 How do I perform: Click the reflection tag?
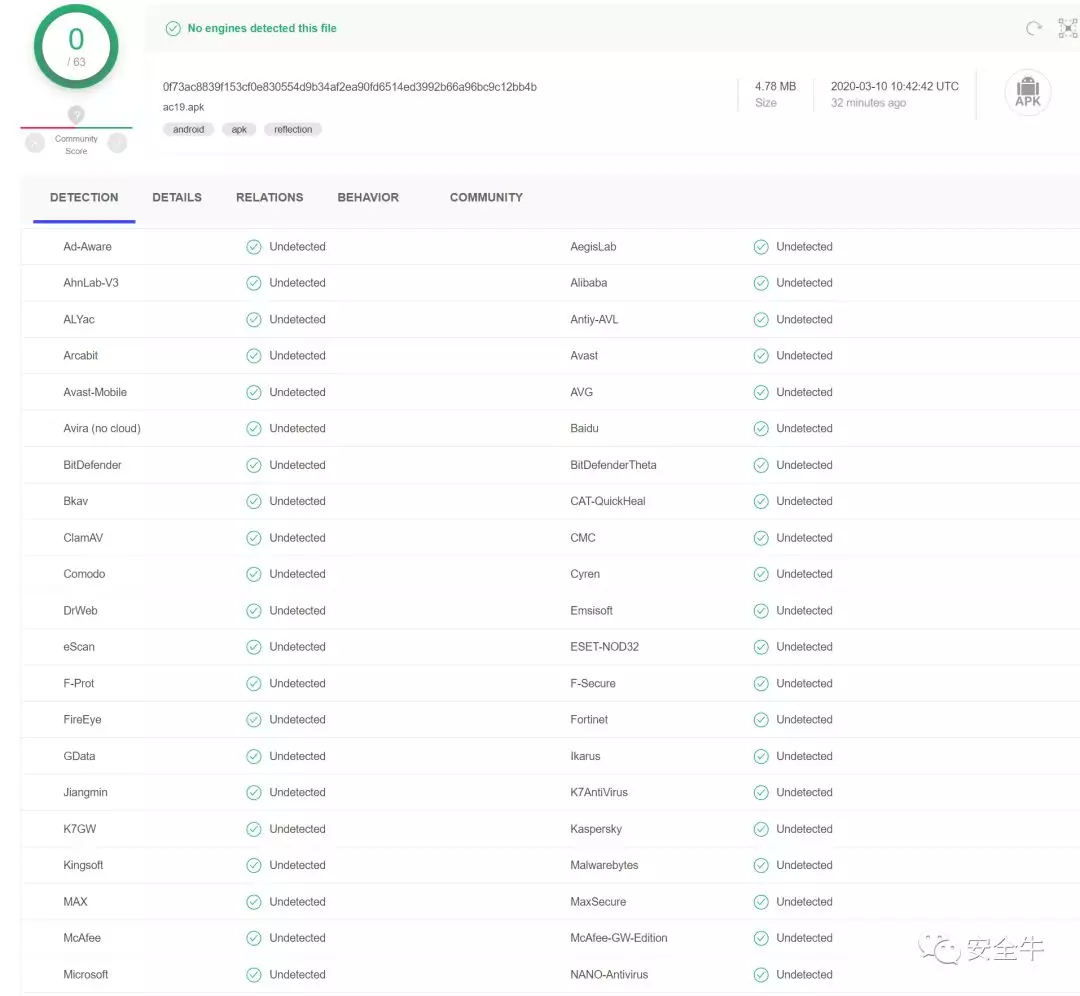(293, 130)
